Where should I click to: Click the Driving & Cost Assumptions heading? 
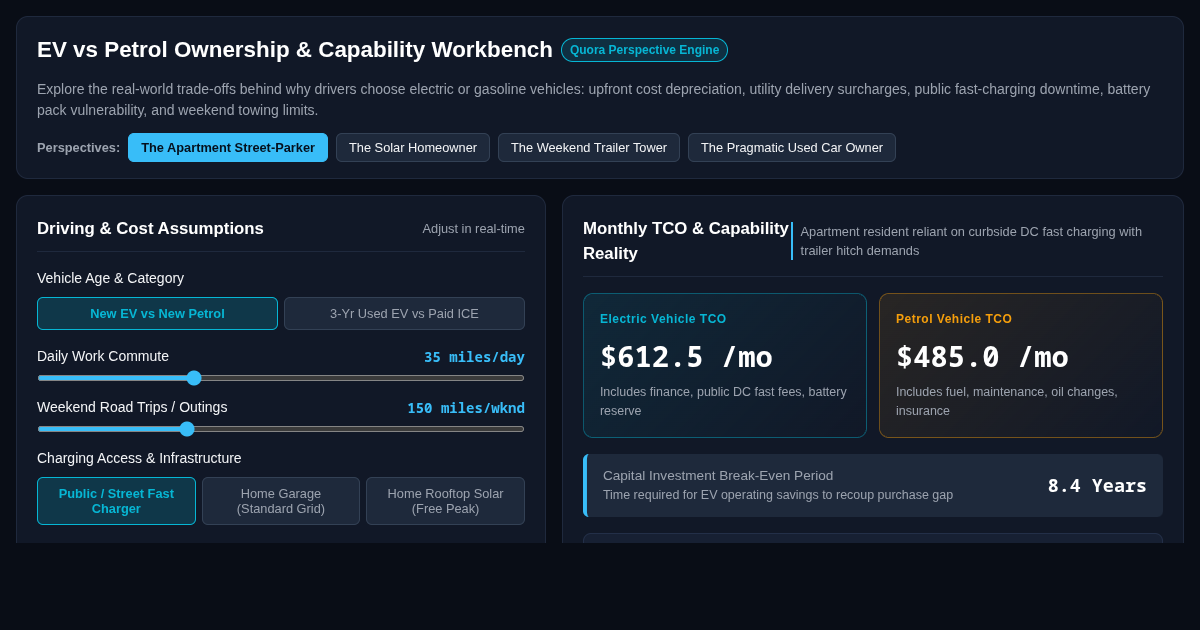click(150, 229)
